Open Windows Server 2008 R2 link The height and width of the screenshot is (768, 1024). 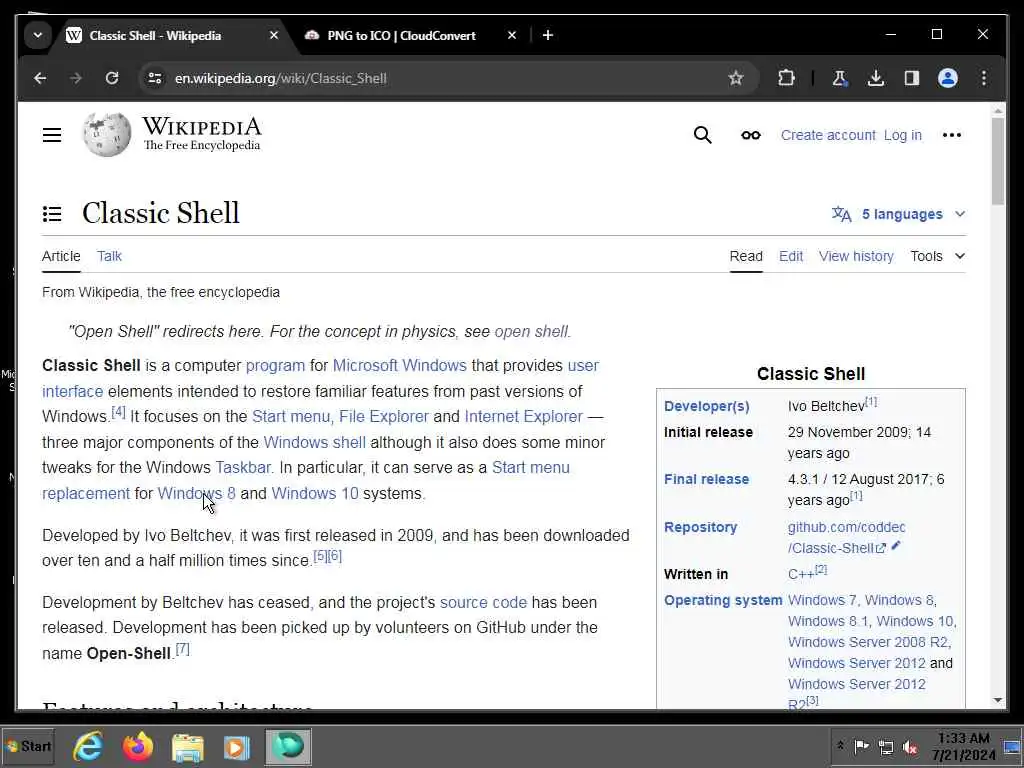click(868, 642)
